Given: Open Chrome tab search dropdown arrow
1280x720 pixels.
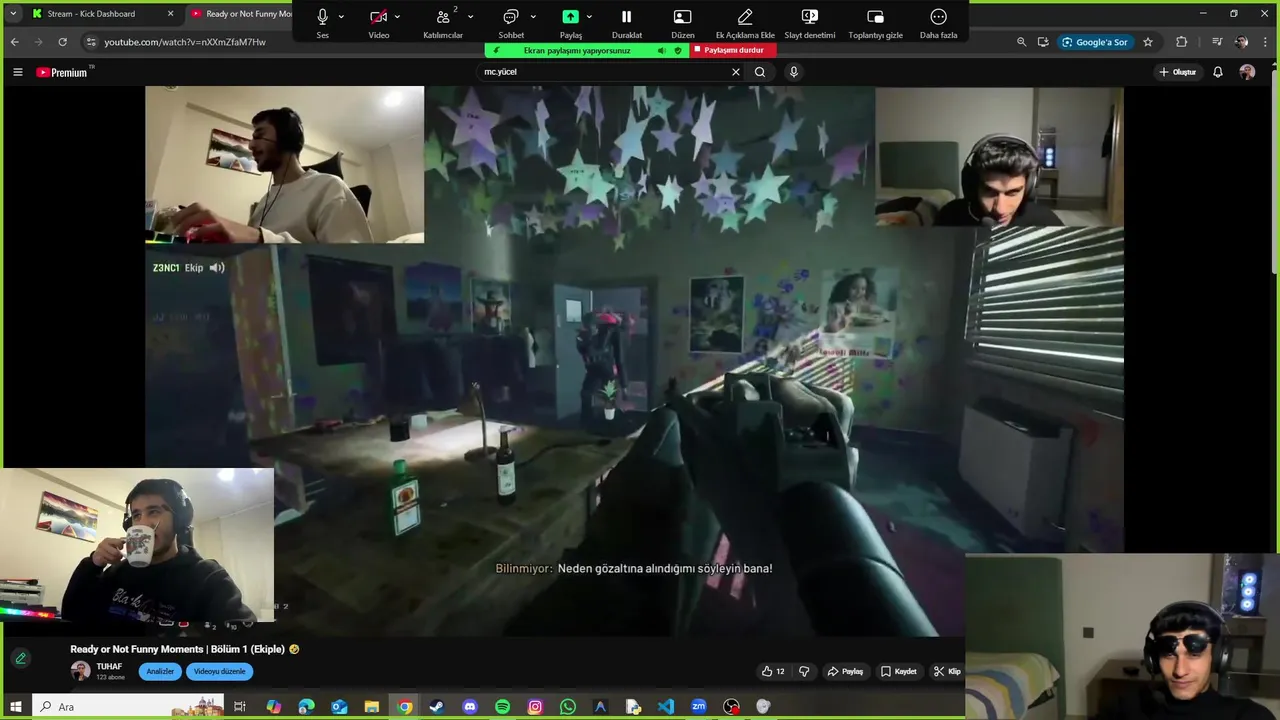Looking at the screenshot, I should [13, 14].
